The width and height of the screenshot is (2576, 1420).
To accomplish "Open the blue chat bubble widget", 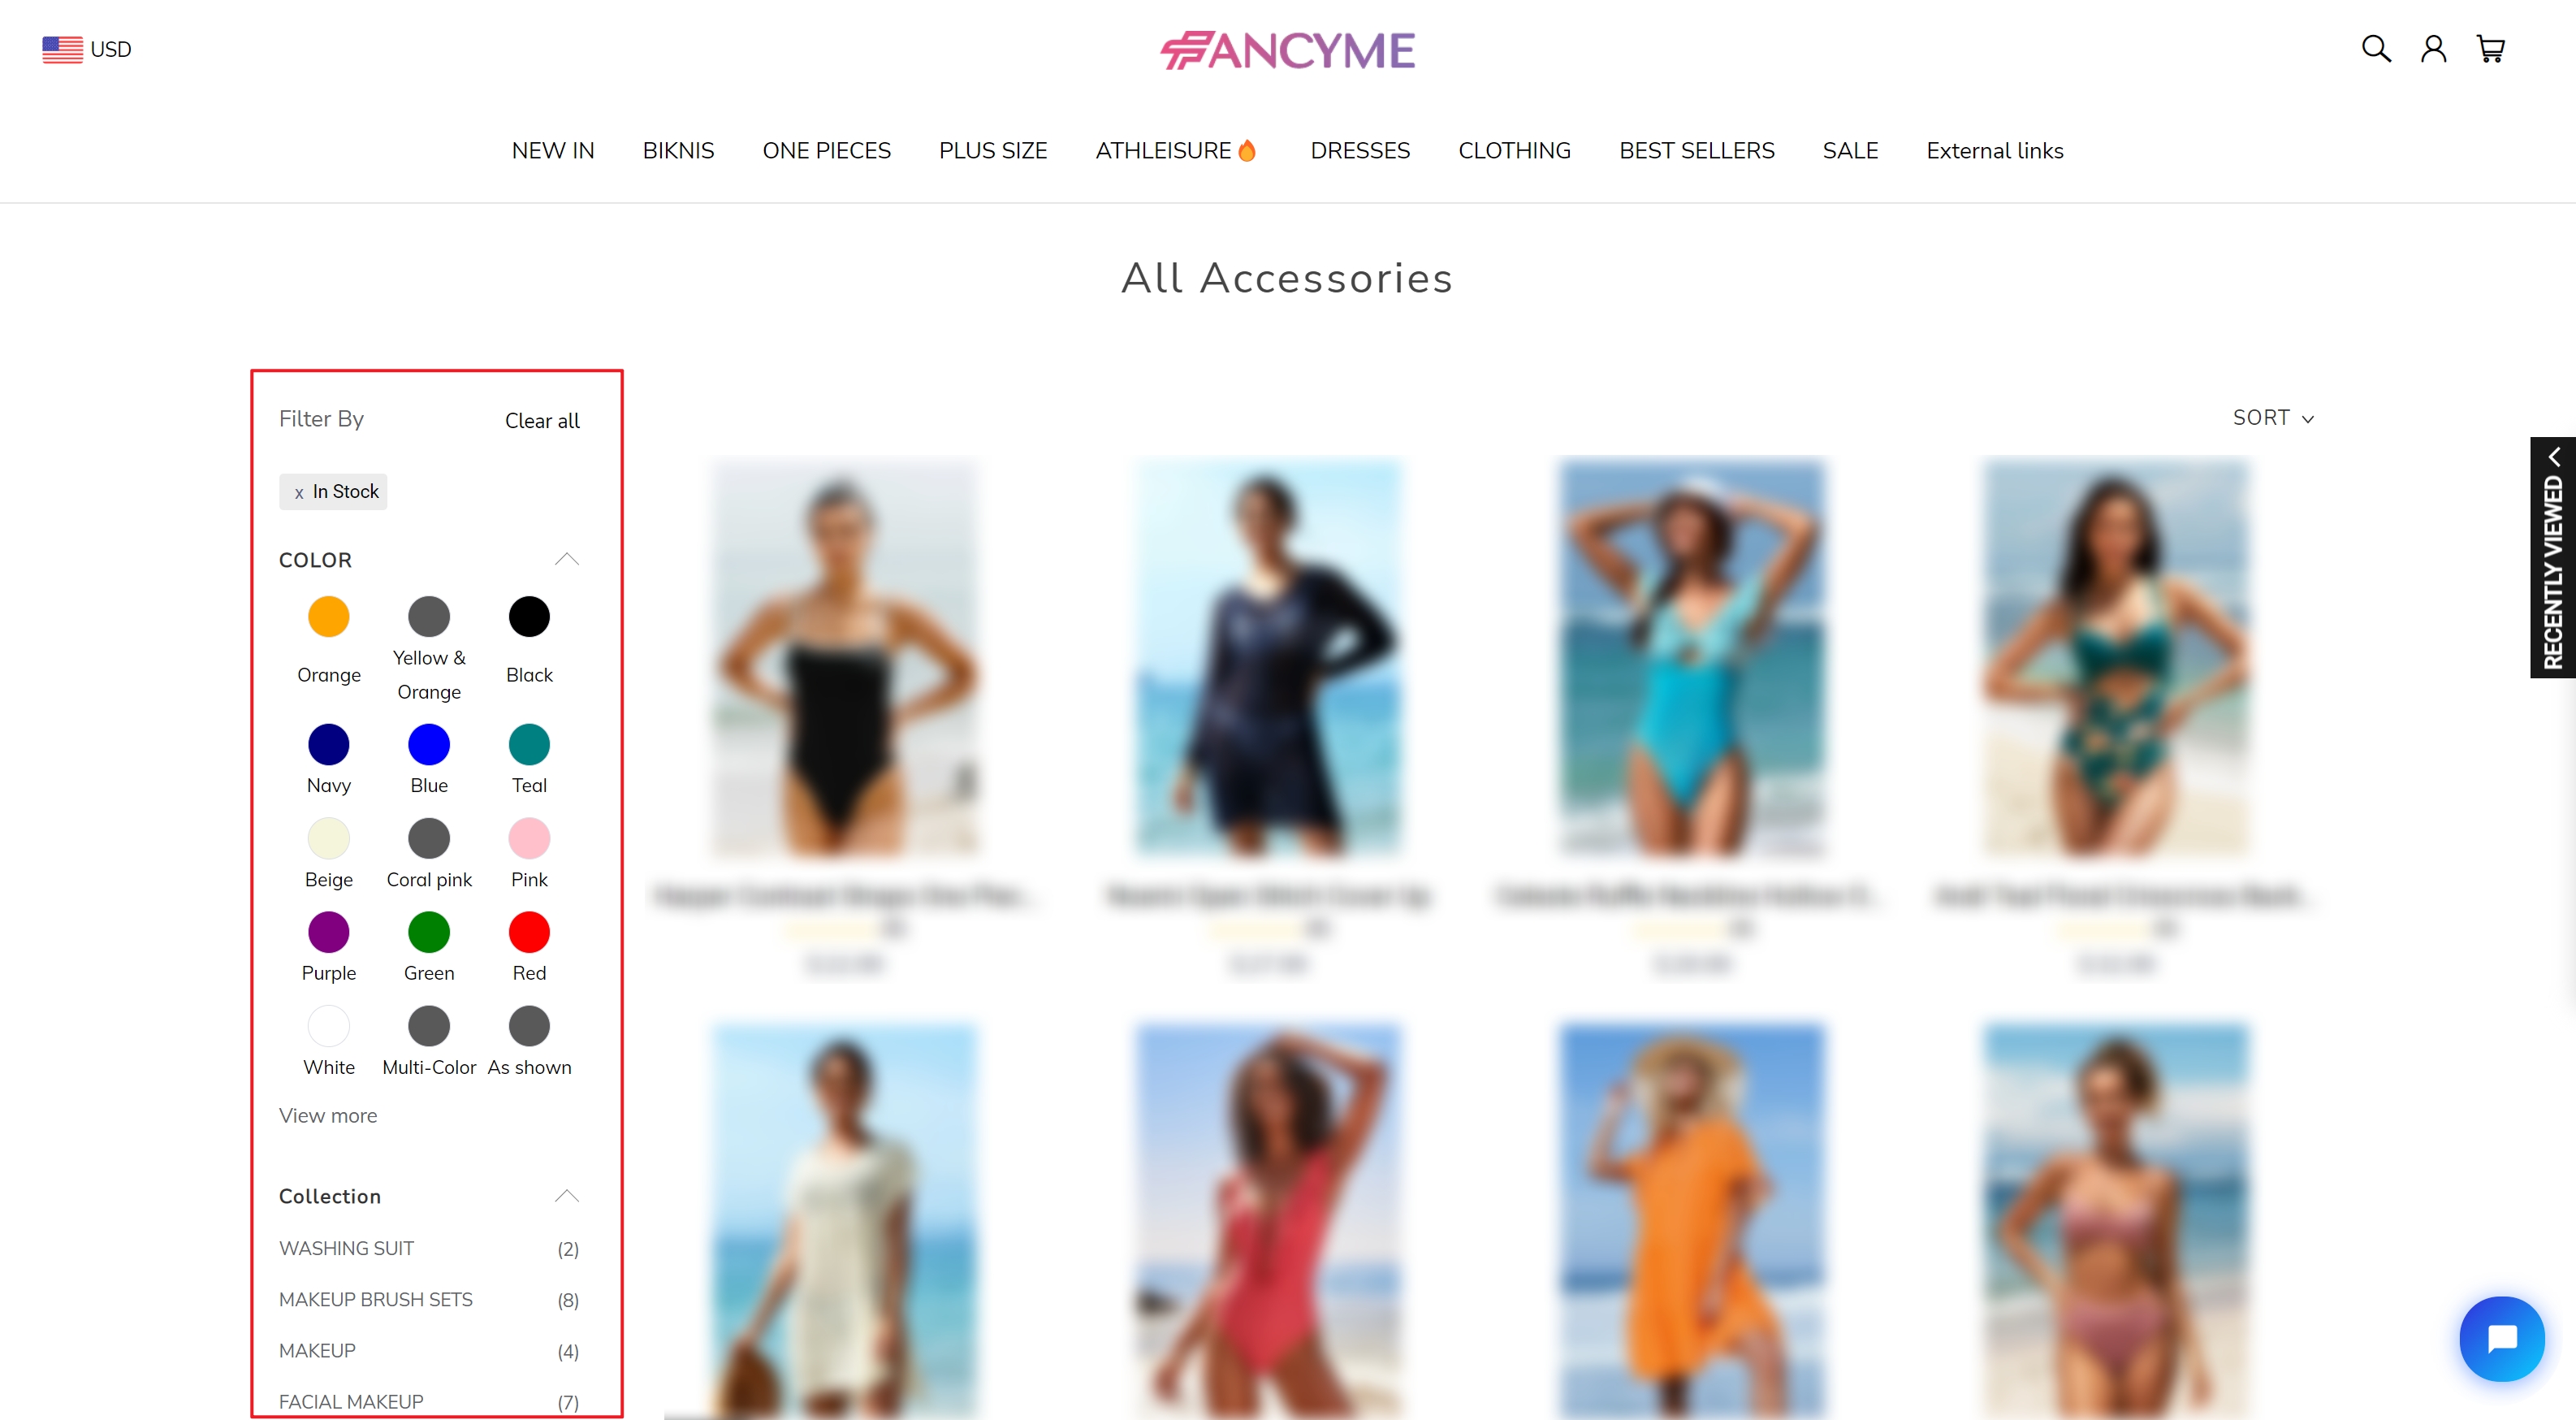I will 2502,1338.
